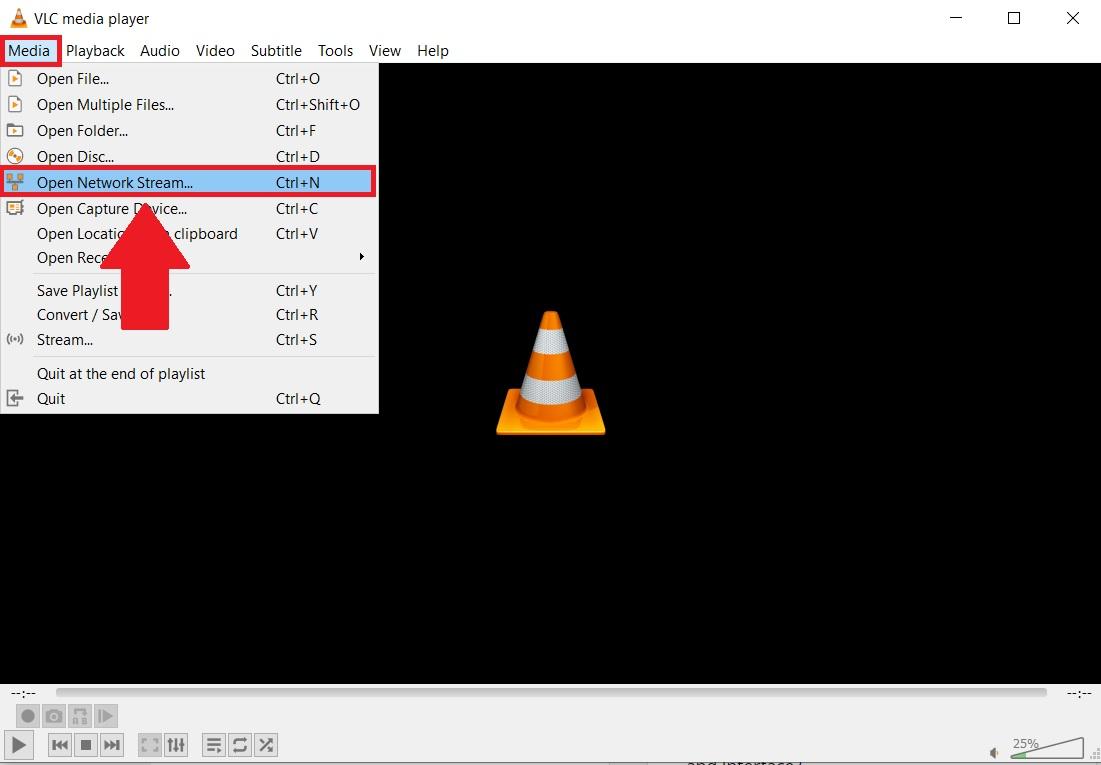Click the VLC cone title bar icon
The image size is (1101, 765).
tap(18, 18)
